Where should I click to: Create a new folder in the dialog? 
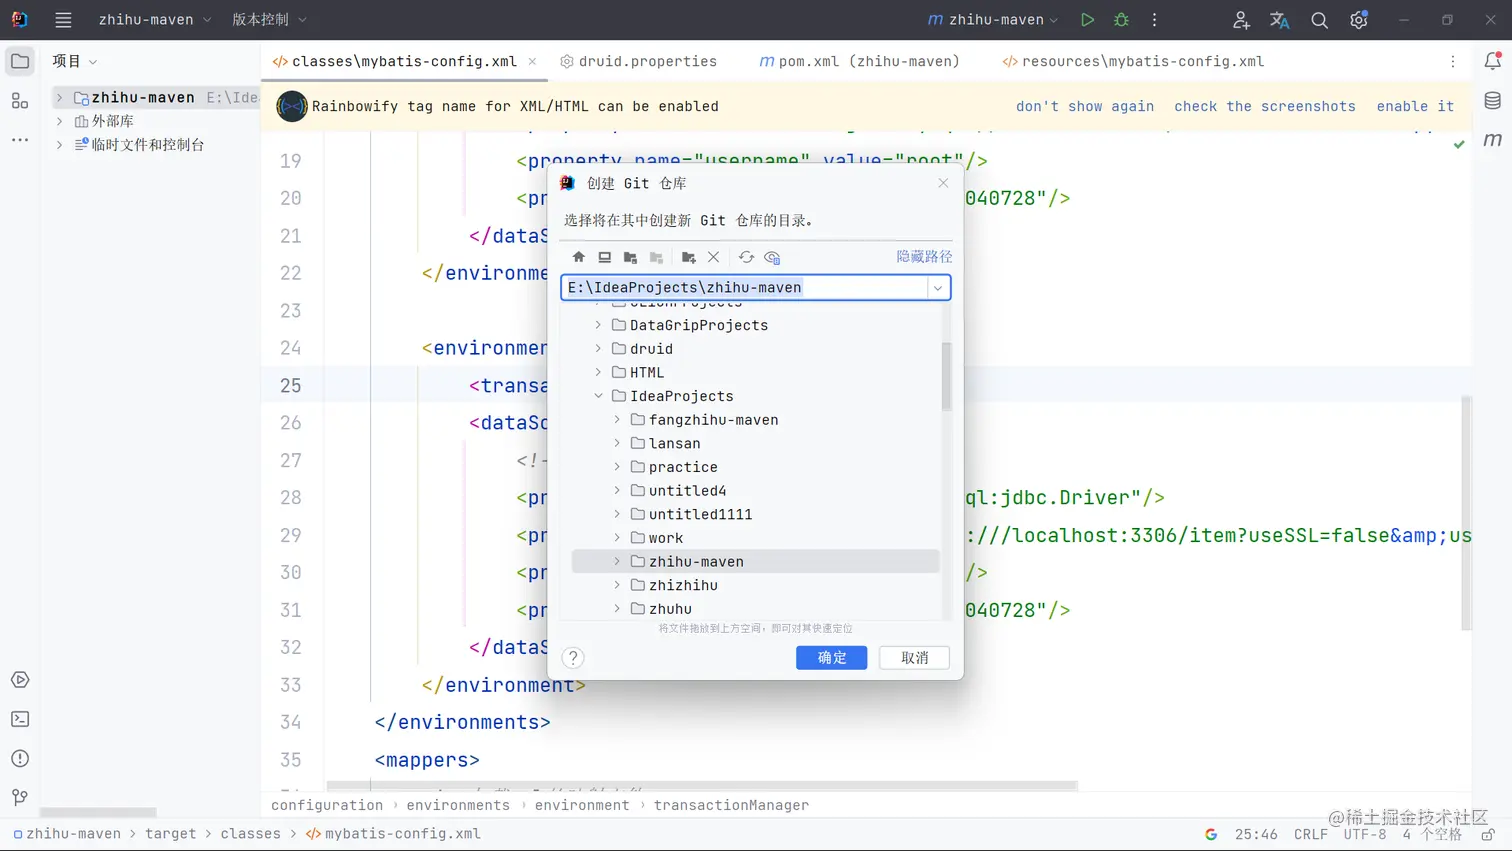click(x=688, y=257)
